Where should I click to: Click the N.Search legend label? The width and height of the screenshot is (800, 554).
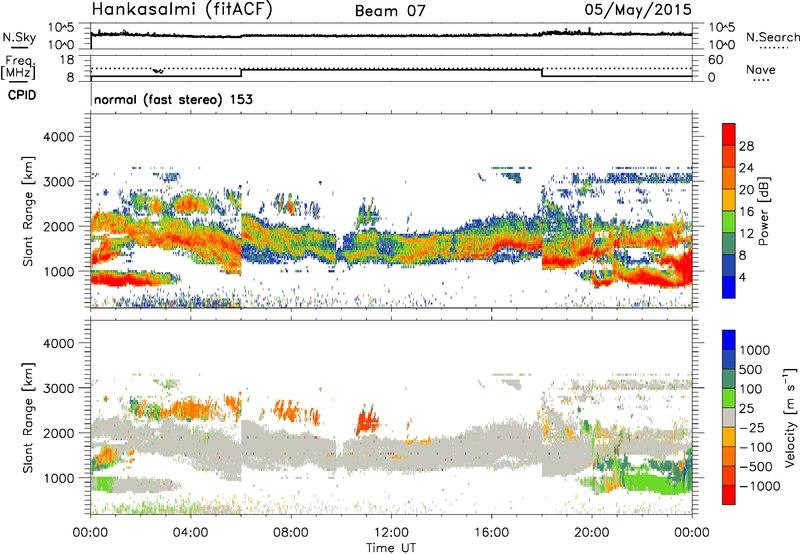[772, 37]
